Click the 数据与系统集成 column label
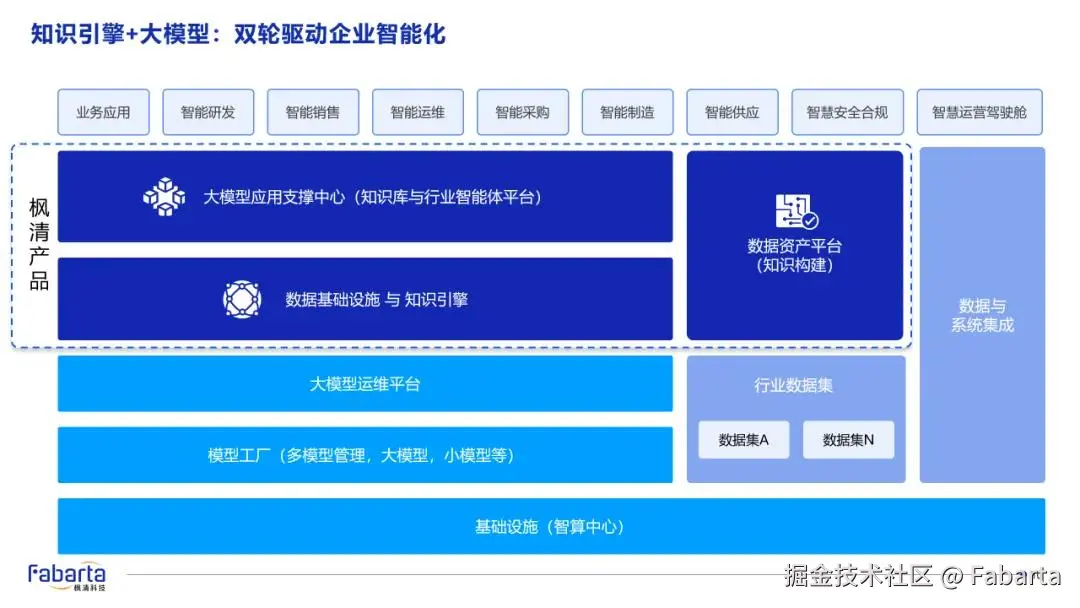Screen dimensions: 1080x608 click(x=982, y=315)
